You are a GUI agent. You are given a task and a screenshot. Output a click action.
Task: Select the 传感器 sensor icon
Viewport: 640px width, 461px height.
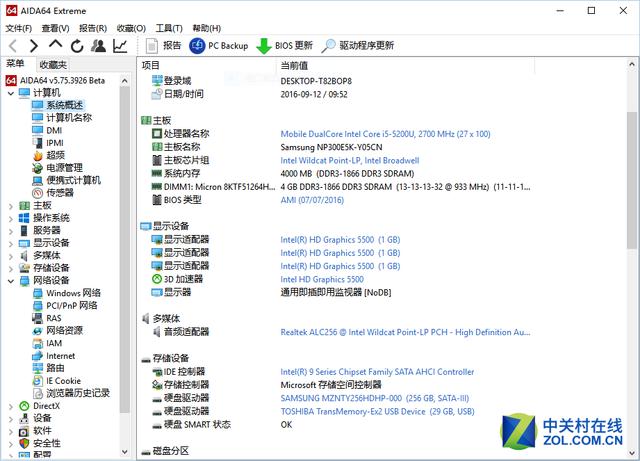[38, 193]
